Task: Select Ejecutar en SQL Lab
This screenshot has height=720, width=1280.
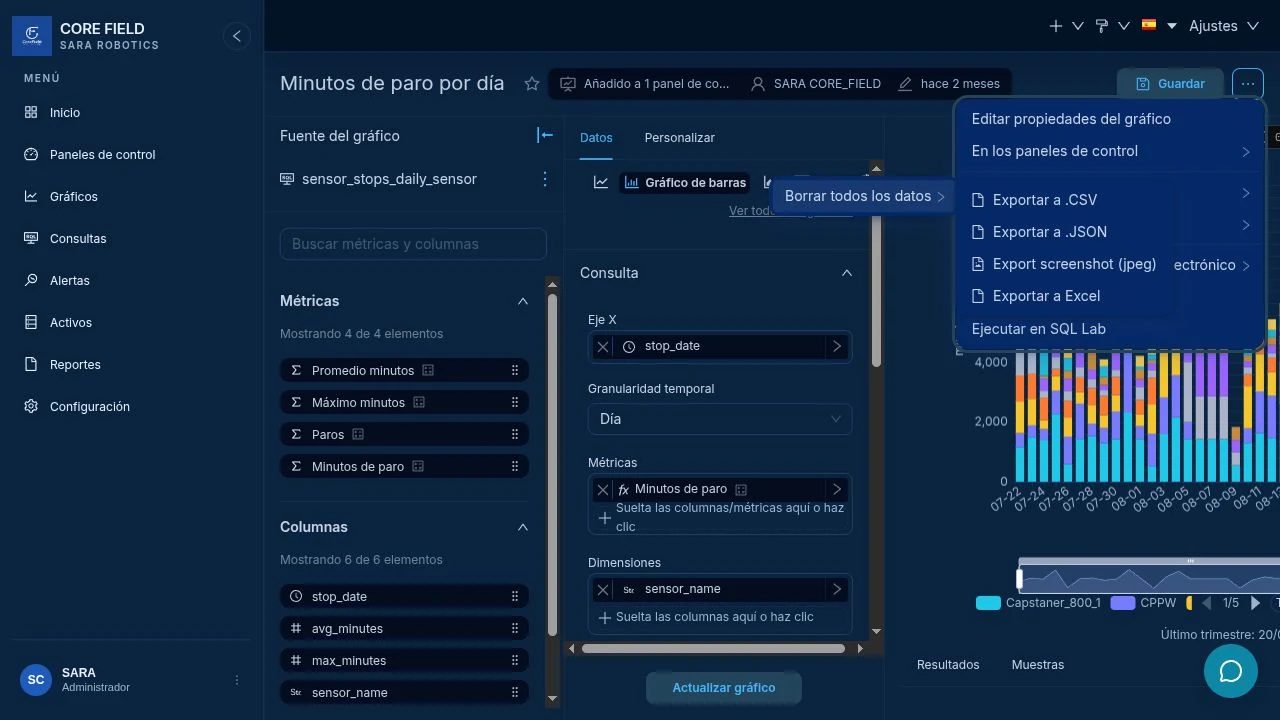Action: tap(1038, 329)
